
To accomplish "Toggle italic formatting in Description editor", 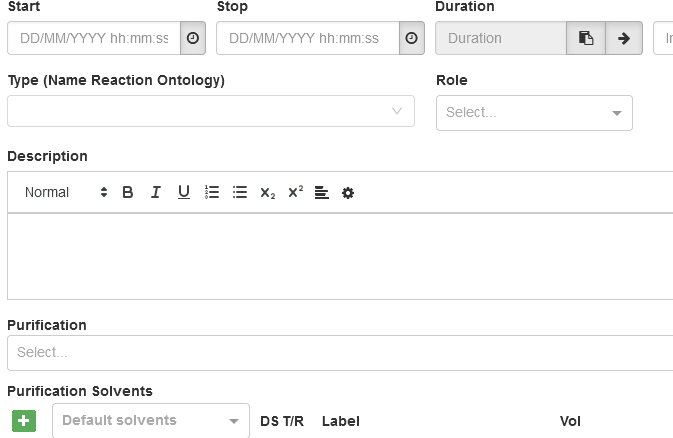I will (156, 192).
